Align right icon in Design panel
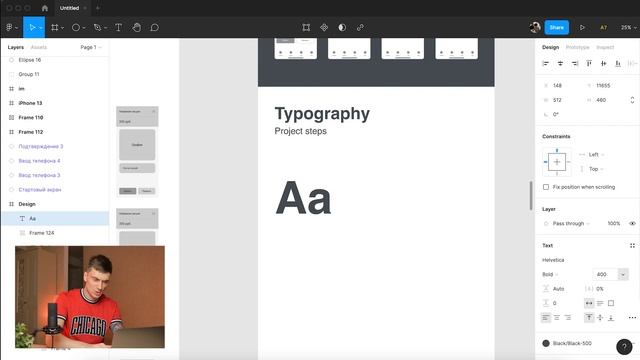 (x=575, y=63)
